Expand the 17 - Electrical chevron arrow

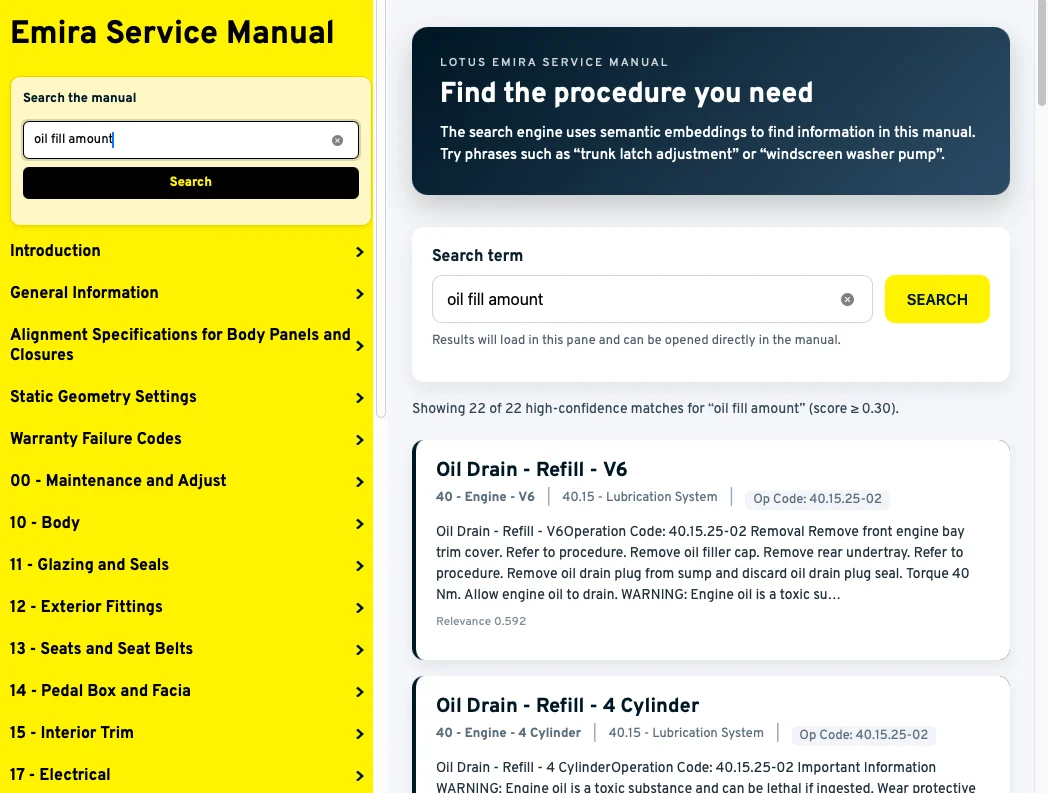[x=359, y=776]
